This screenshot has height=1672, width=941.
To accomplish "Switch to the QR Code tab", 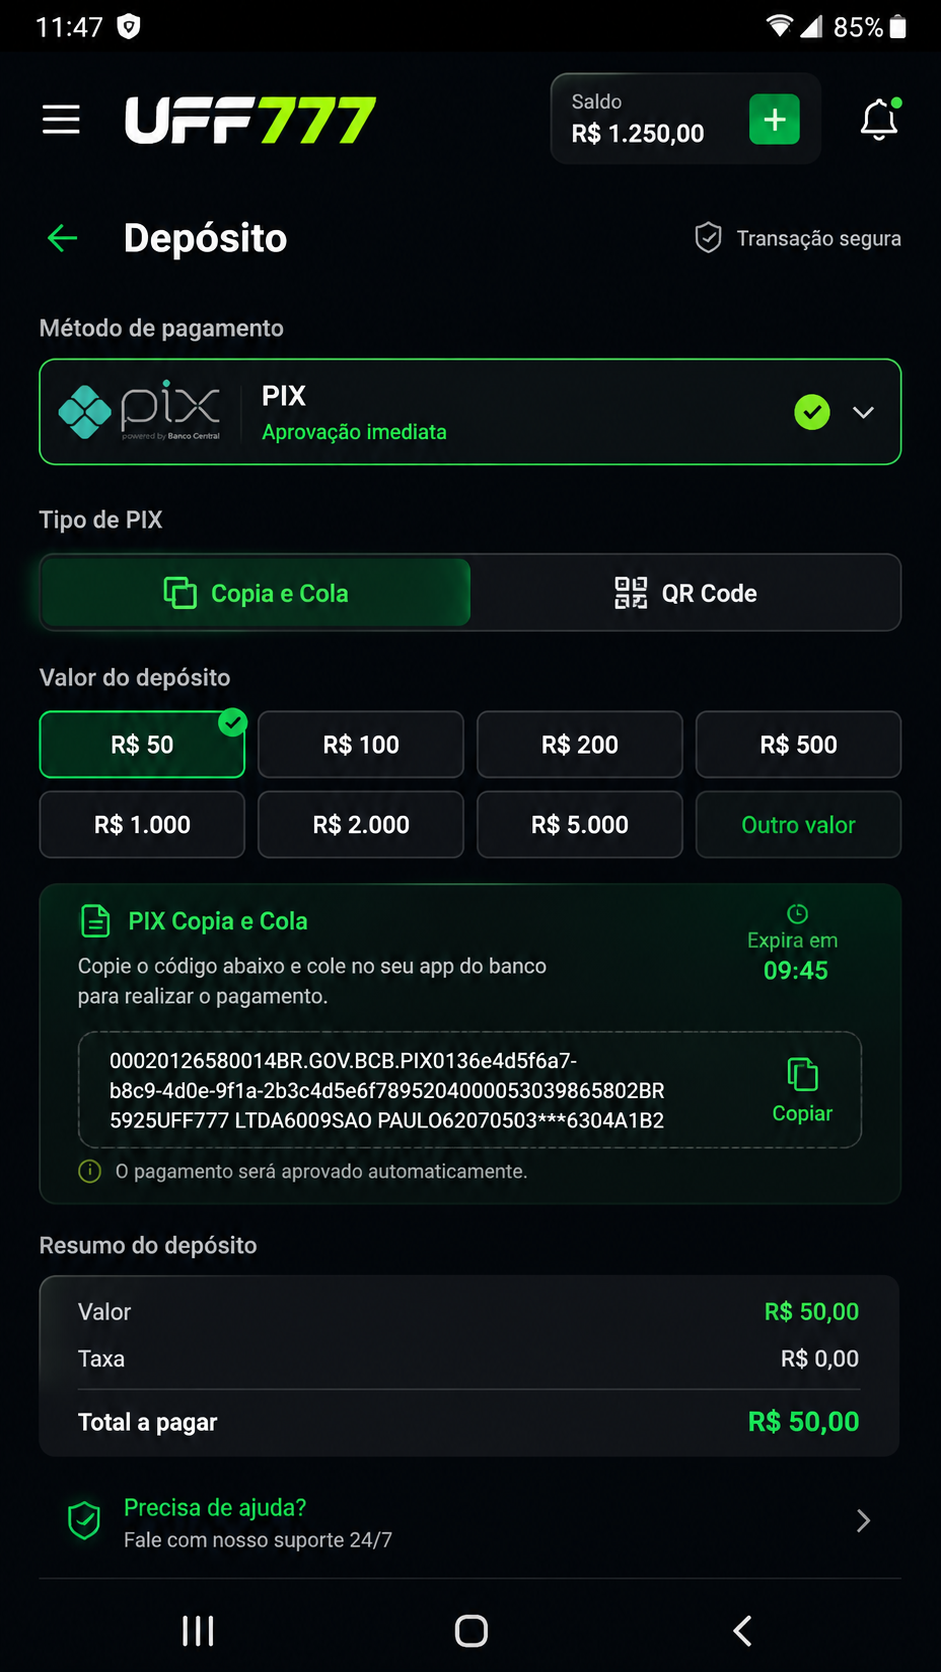I will pyautogui.click(x=686, y=593).
